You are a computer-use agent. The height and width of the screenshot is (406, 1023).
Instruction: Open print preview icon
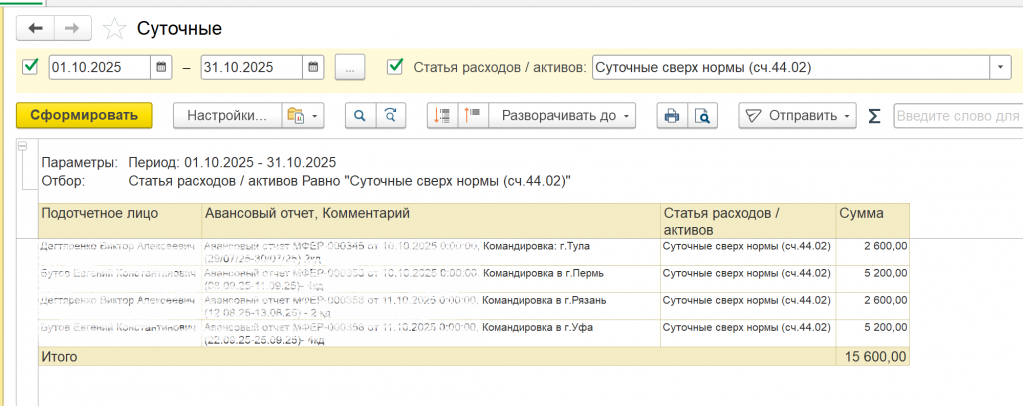click(703, 115)
